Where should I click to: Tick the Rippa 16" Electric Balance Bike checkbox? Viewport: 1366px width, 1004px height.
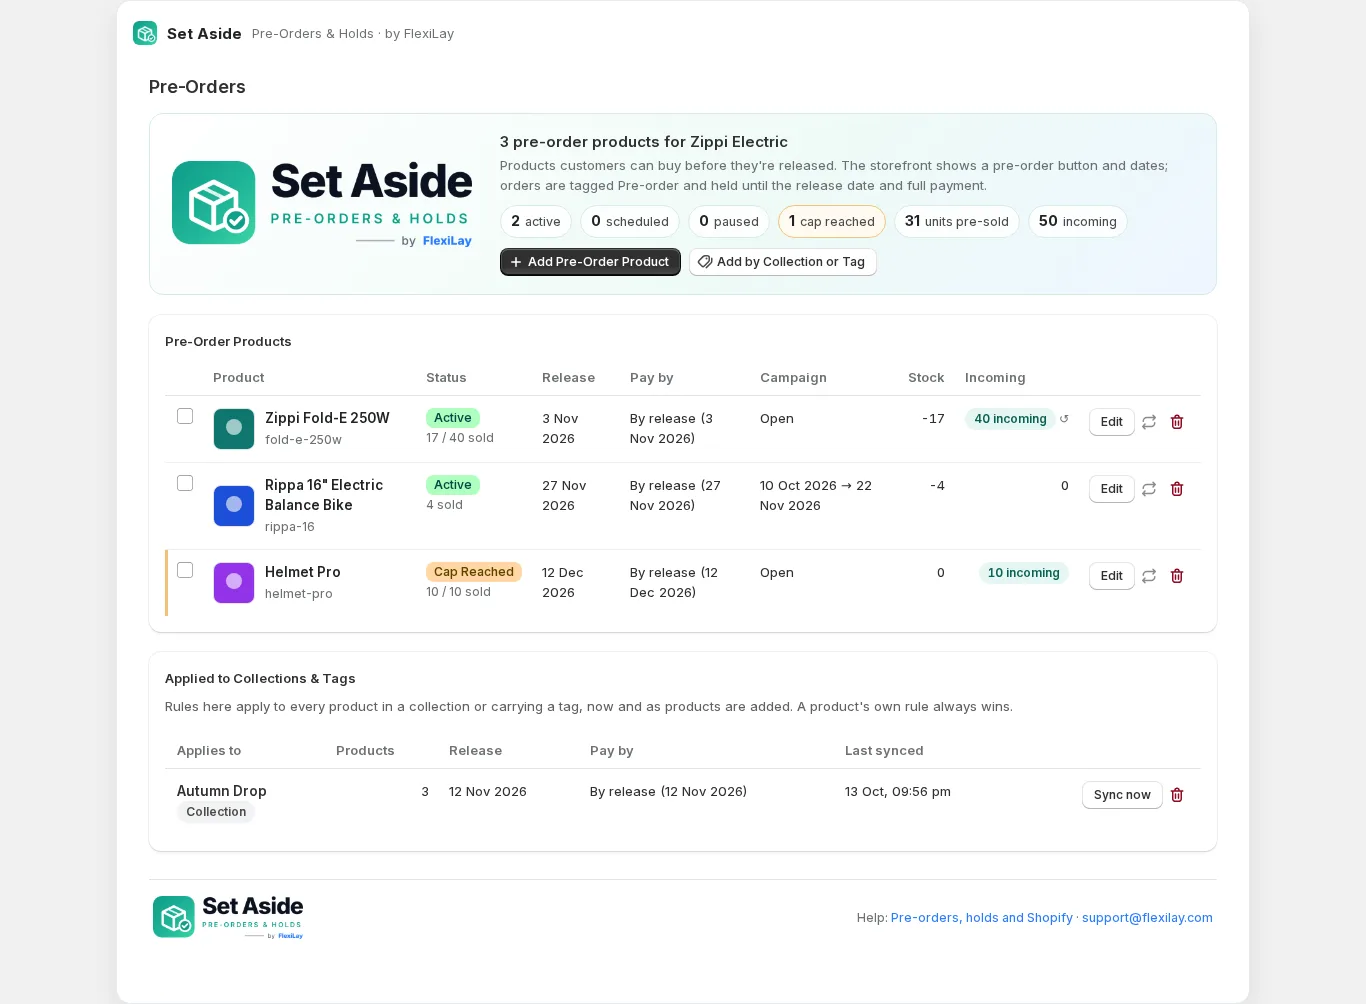coord(185,483)
